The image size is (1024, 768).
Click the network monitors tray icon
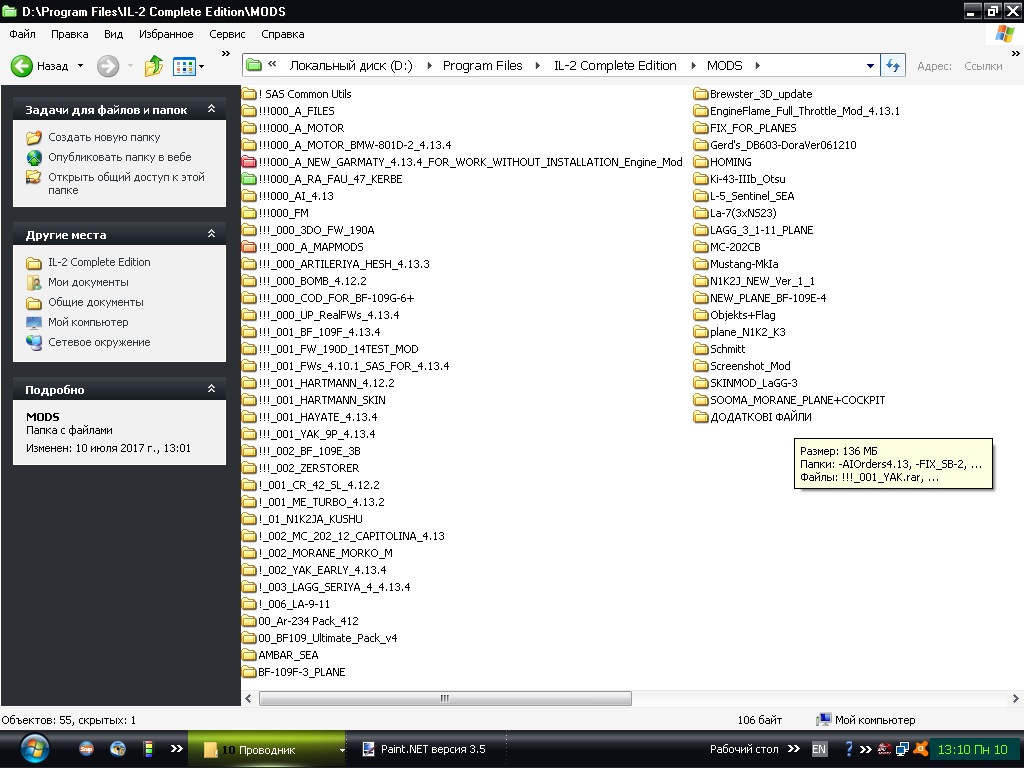(903, 749)
